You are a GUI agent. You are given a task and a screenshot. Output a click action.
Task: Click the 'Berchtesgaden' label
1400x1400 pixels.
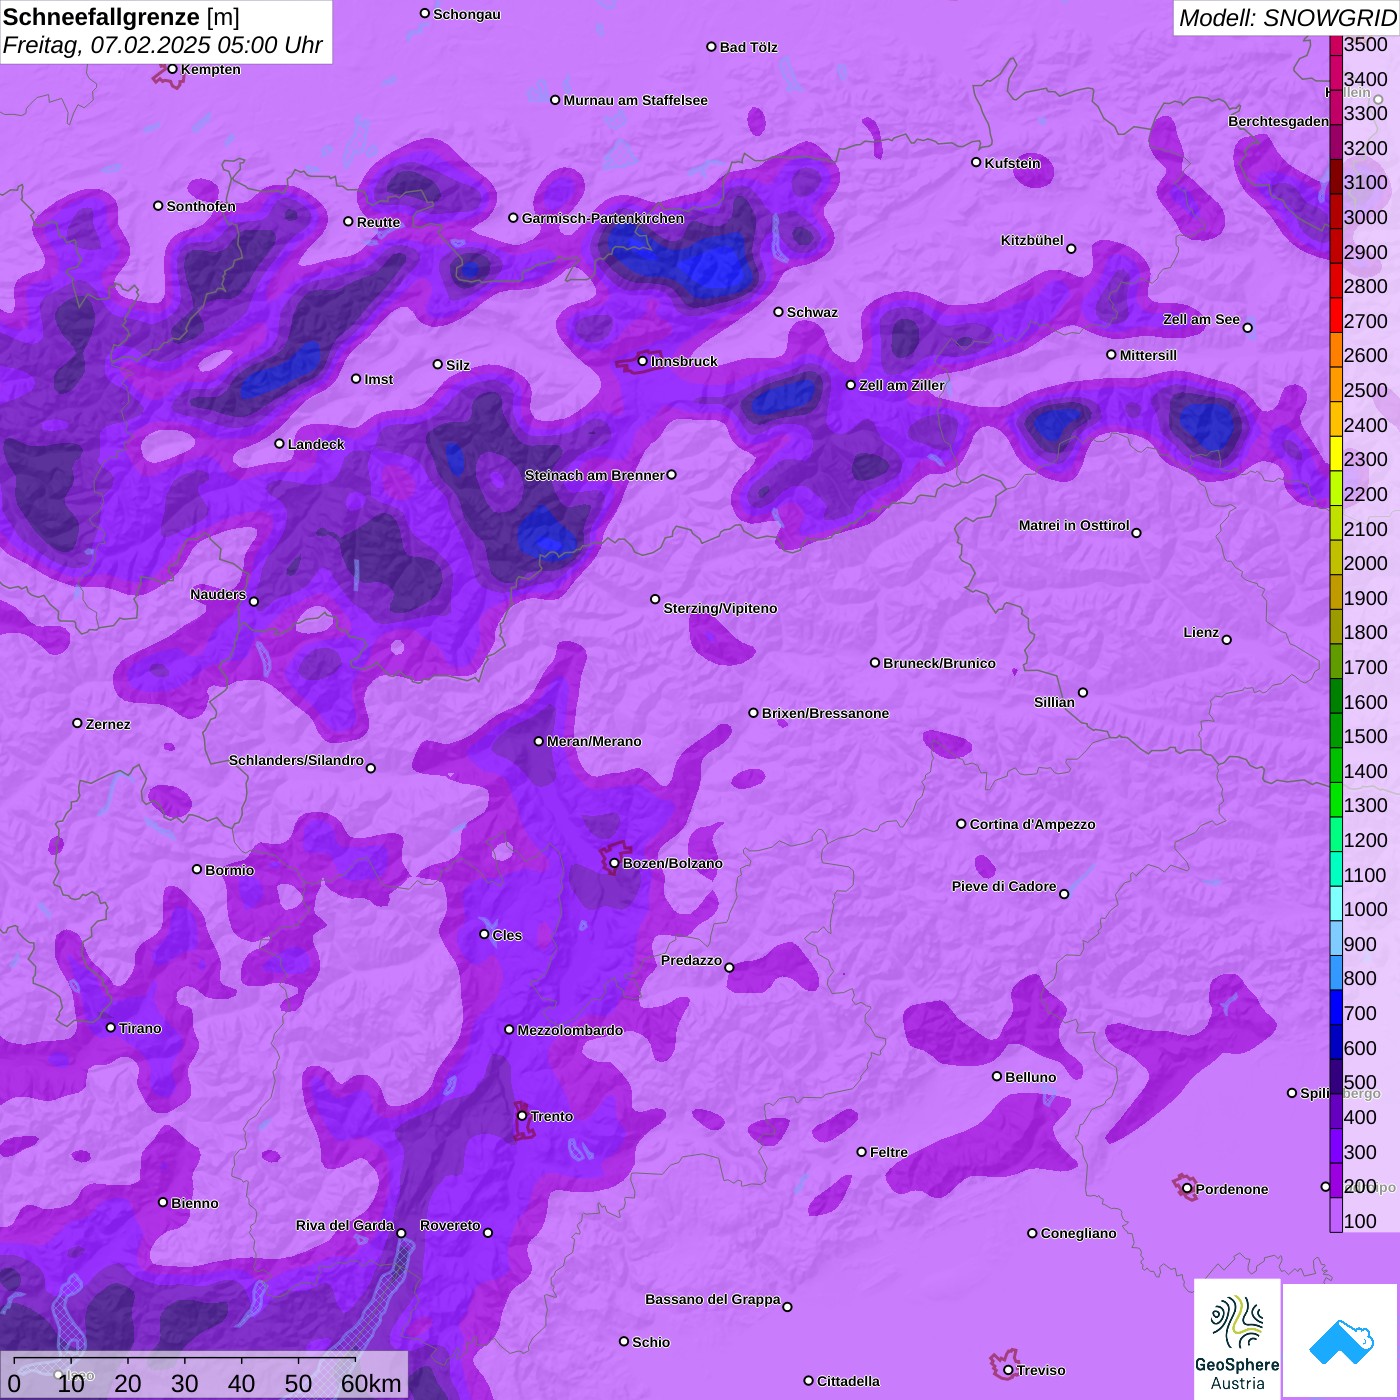tap(1278, 121)
